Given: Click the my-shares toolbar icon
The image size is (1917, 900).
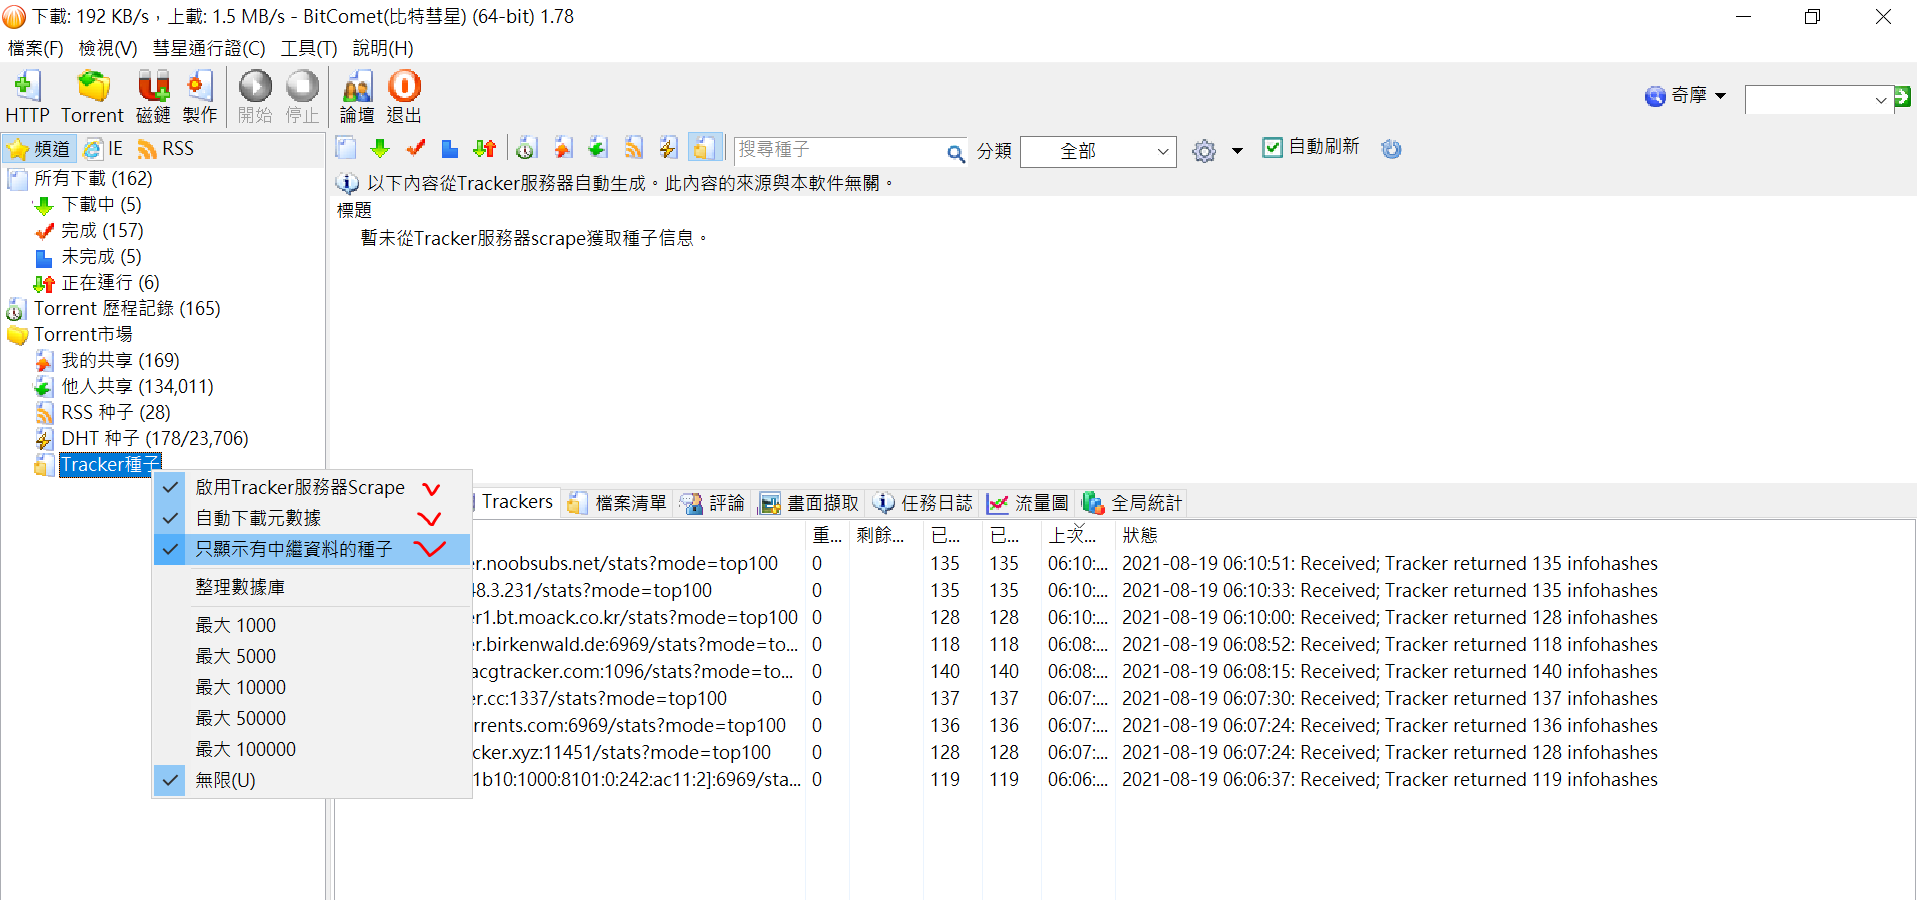Looking at the screenshot, I should [563, 148].
